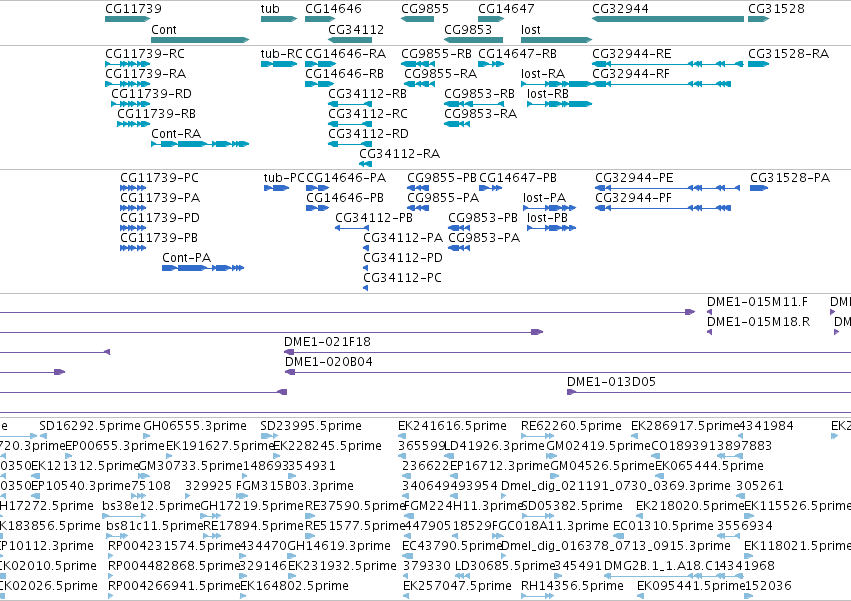Select the CG9853-PA protein label
The image size is (851, 601).
pyautogui.click(x=484, y=238)
